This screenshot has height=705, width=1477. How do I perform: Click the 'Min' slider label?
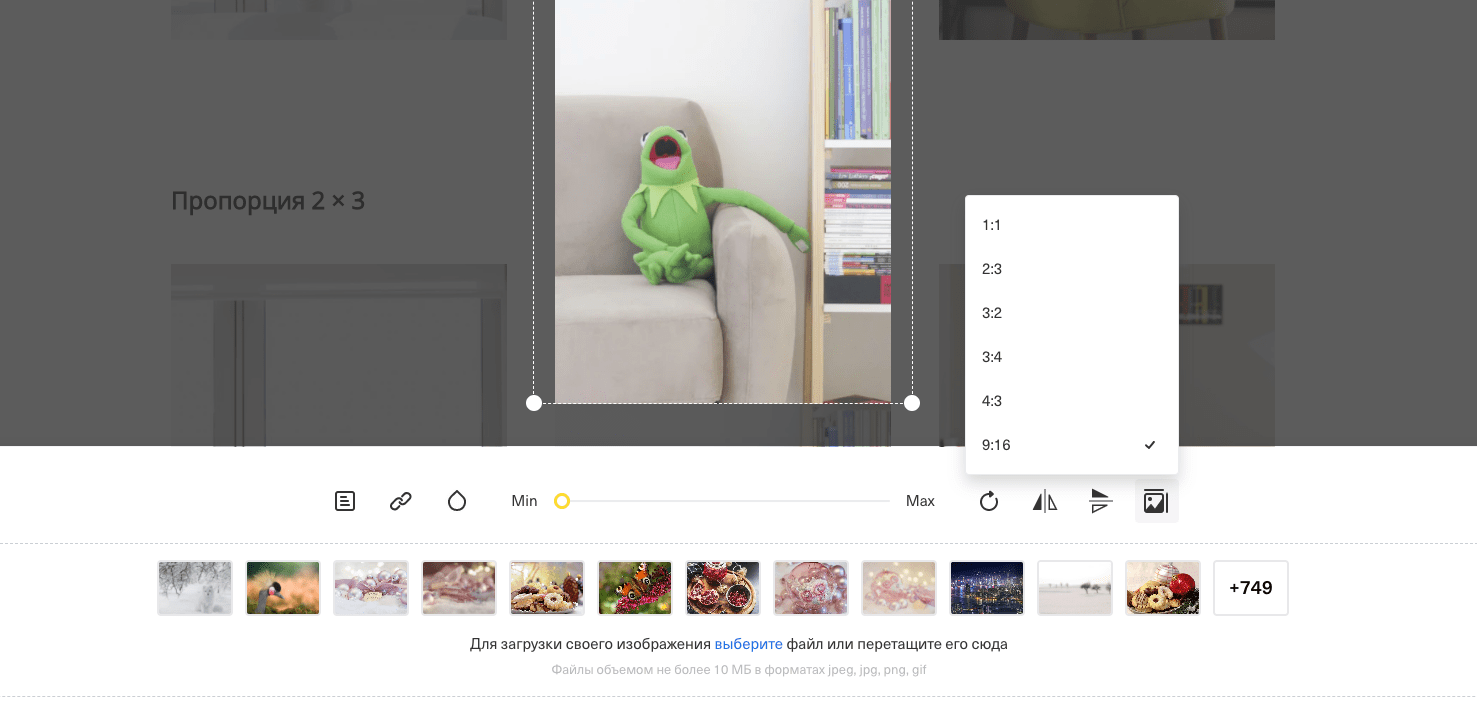[x=524, y=501]
